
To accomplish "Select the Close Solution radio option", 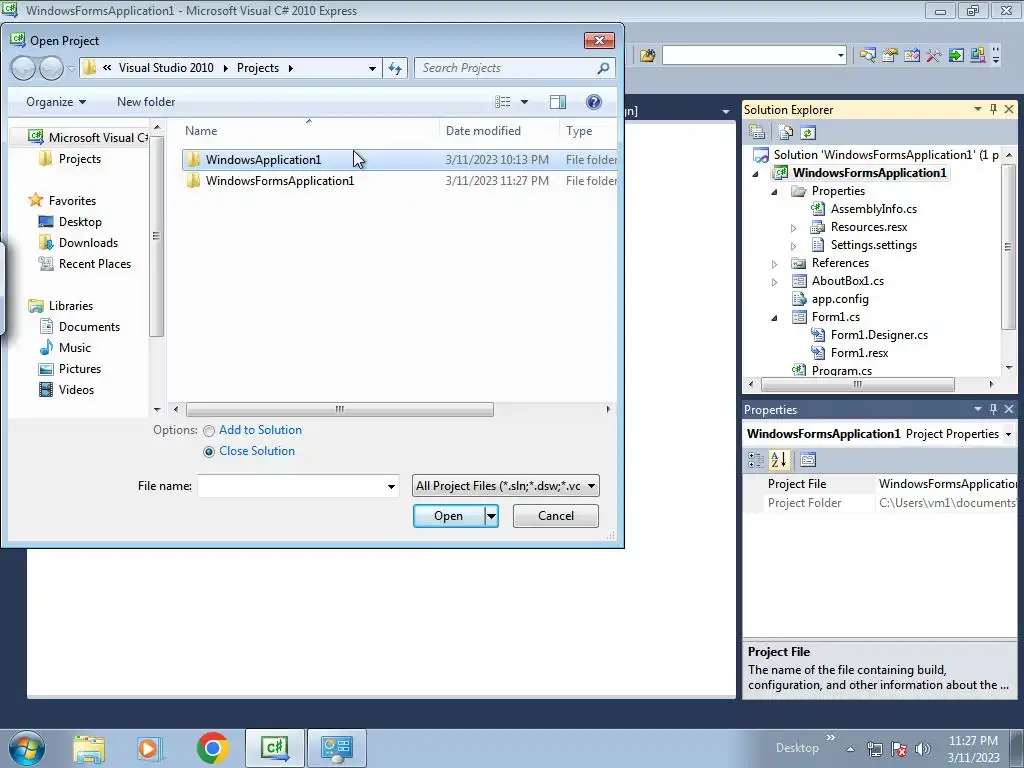I will tap(209, 452).
